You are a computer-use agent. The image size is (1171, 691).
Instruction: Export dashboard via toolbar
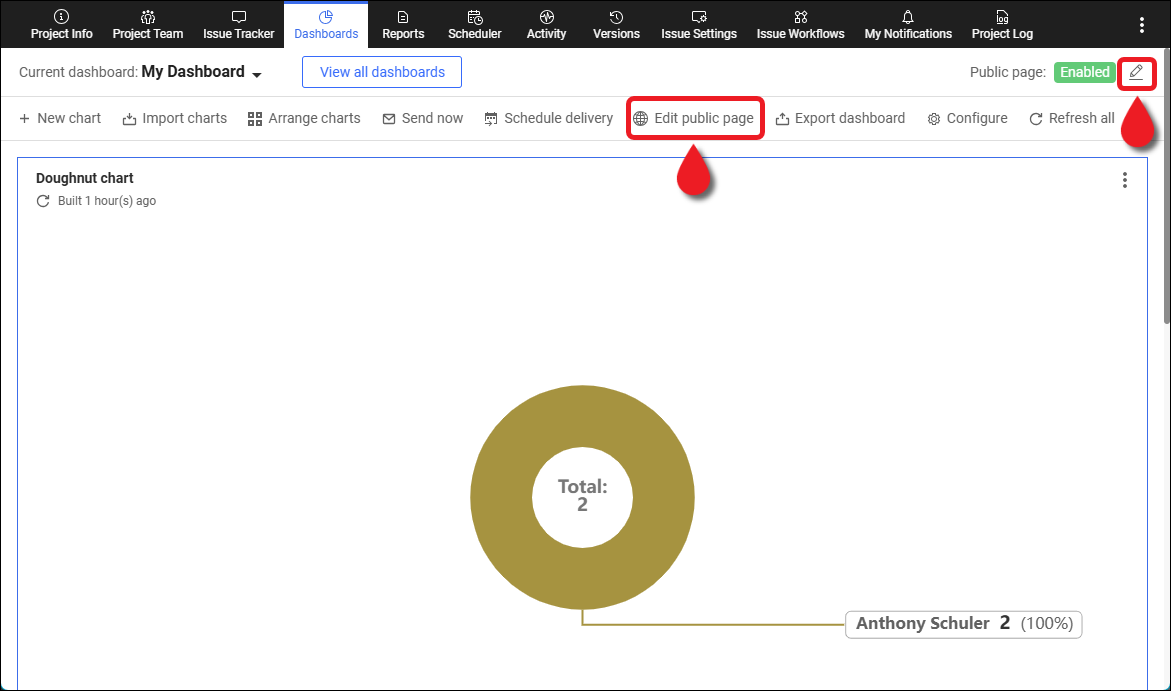coord(840,118)
